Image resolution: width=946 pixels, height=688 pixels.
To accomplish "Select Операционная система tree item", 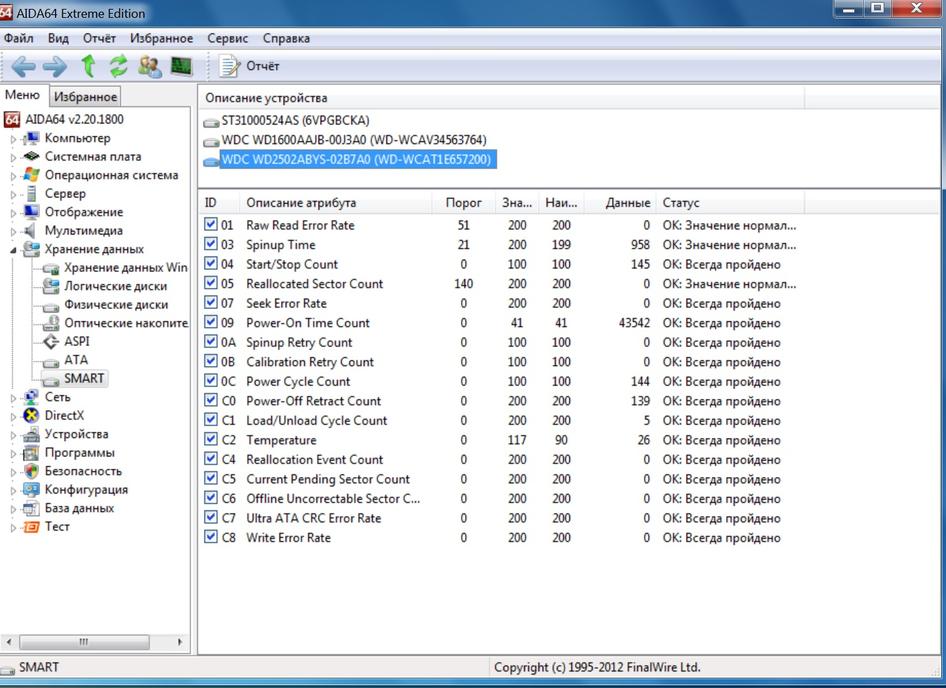I will [x=112, y=176].
